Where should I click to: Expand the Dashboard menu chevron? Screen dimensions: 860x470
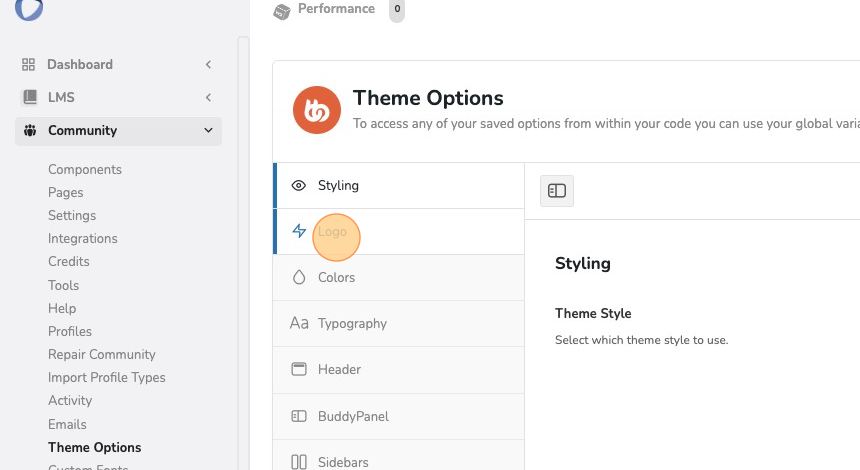[x=208, y=65]
